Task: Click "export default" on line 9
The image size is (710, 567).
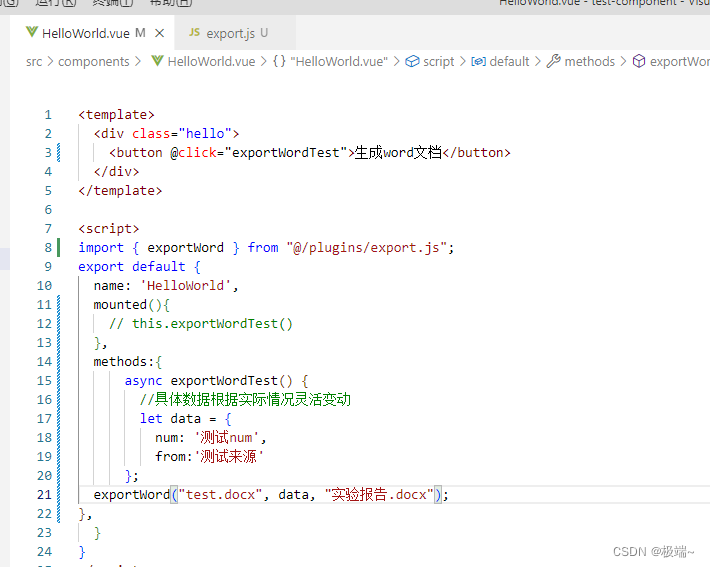Action: [132, 267]
